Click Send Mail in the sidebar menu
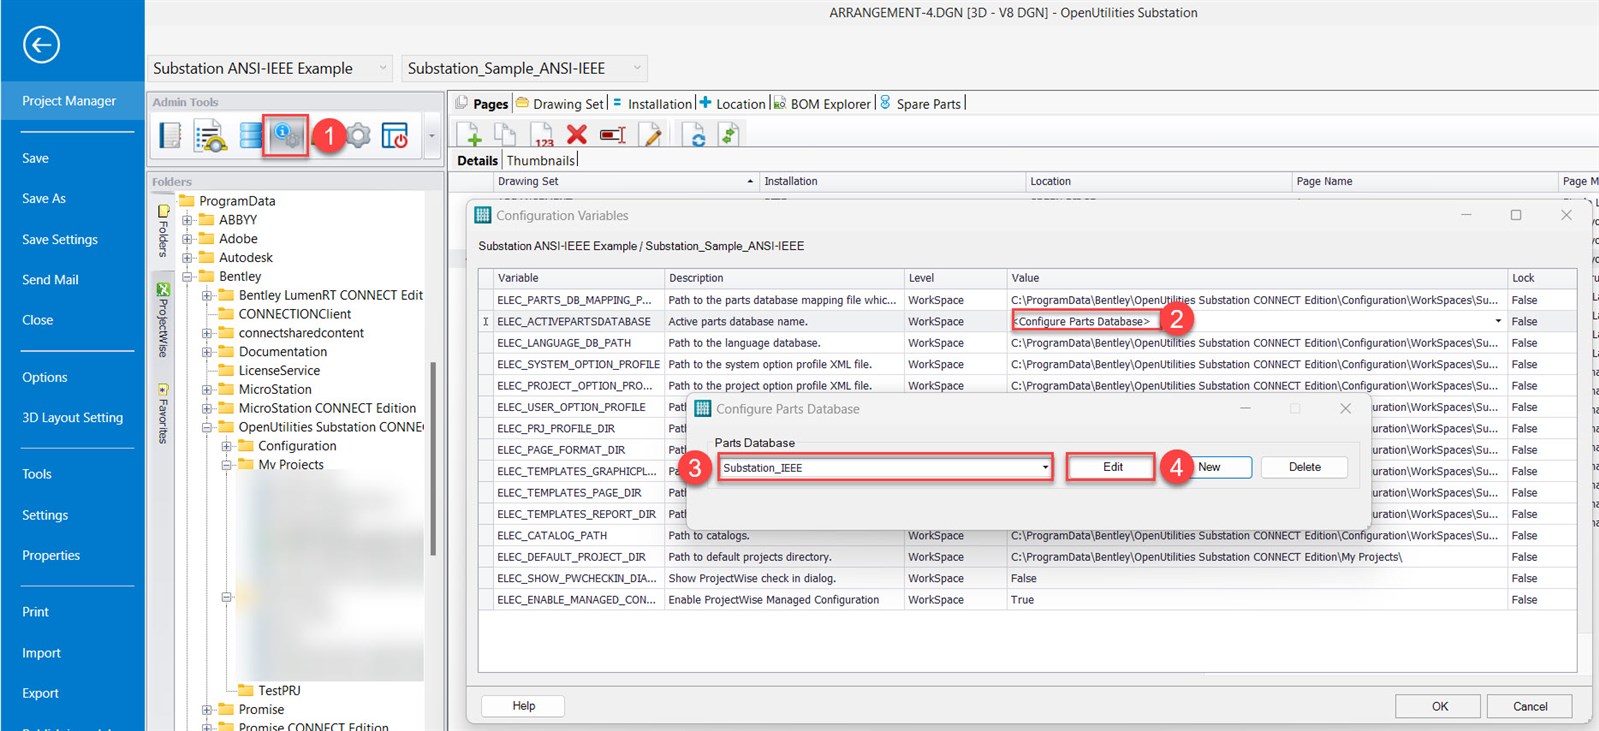1599x731 pixels. [50, 280]
